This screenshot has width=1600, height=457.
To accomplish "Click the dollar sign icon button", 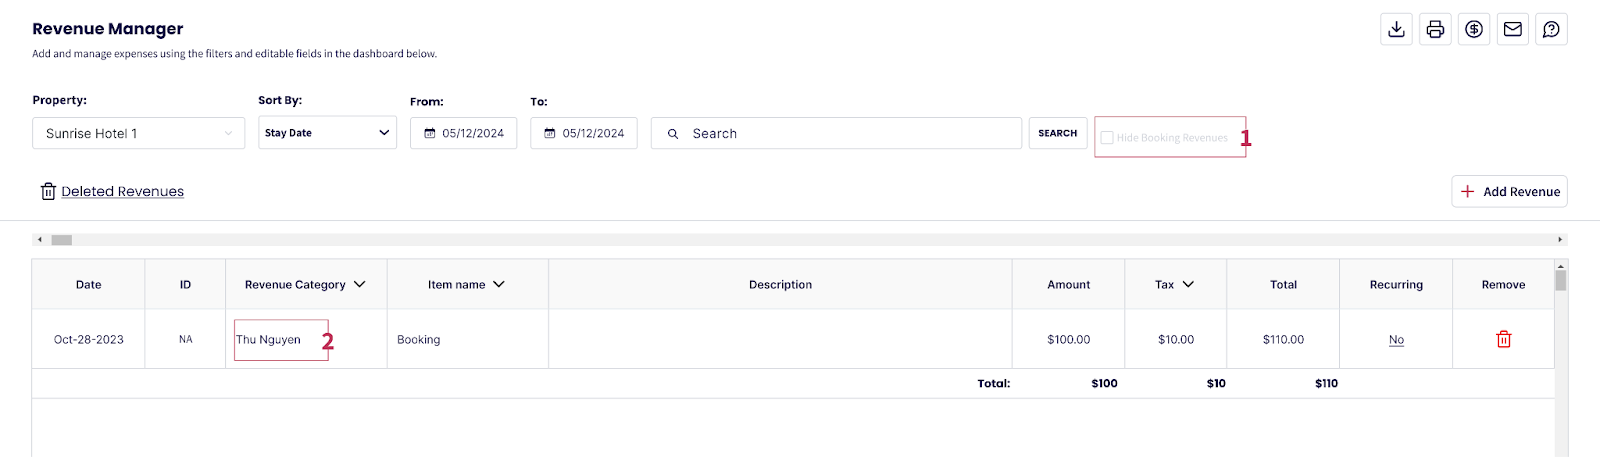I will (1474, 29).
